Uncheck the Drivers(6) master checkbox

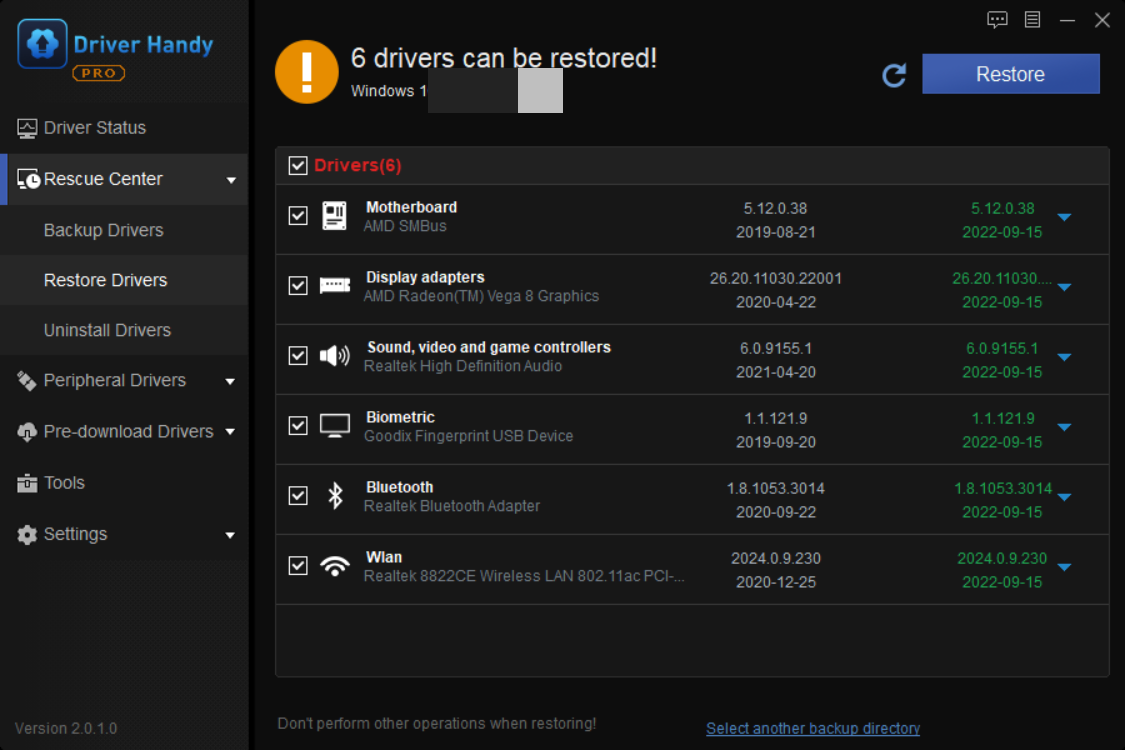(x=297, y=165)
